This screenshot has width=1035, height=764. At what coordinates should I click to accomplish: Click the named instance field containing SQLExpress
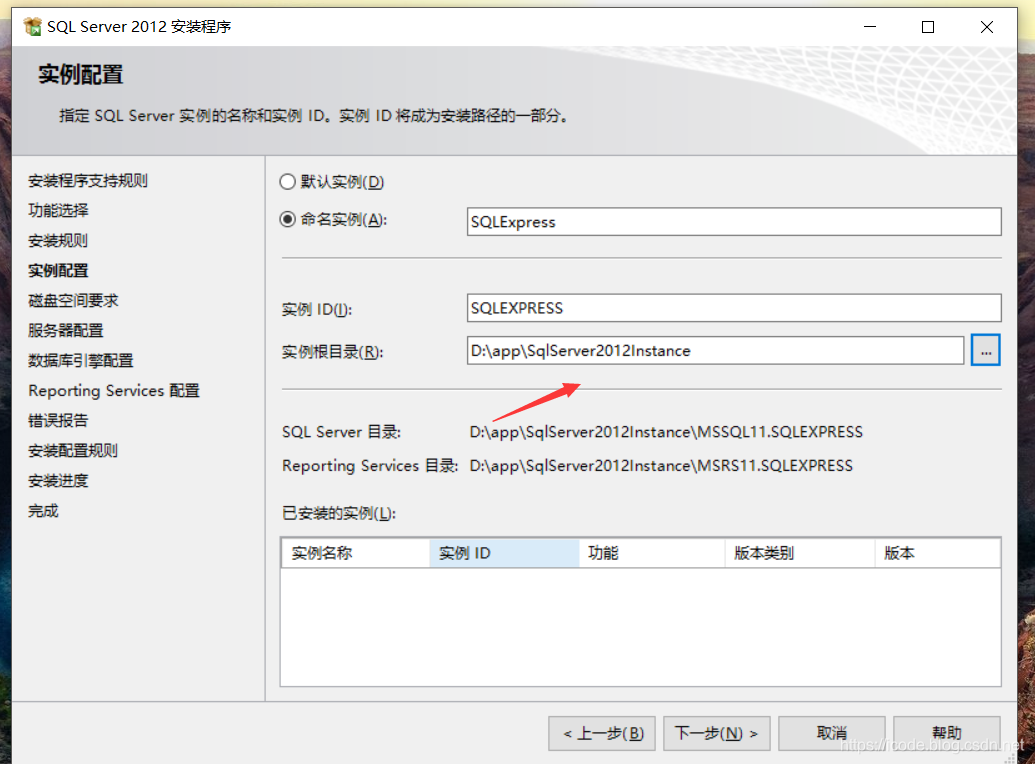pyautogui.click(x=734, y=222)
